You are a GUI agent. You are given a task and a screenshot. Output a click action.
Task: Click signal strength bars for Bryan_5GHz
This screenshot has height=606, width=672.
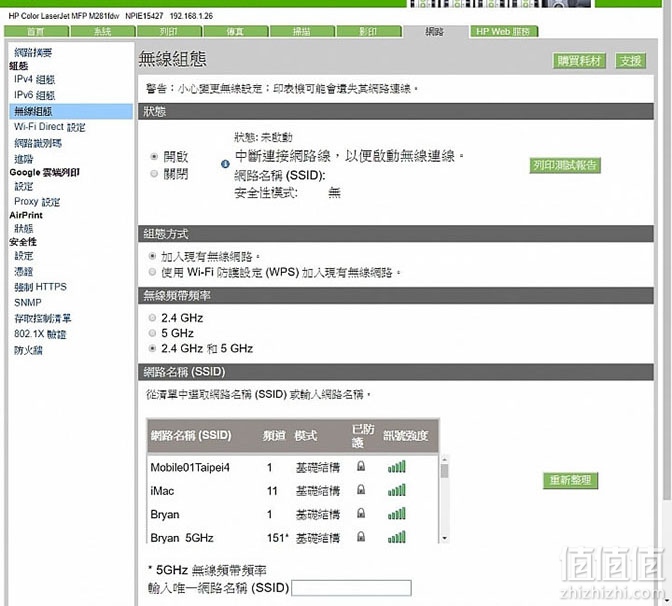tap(396, 537)
